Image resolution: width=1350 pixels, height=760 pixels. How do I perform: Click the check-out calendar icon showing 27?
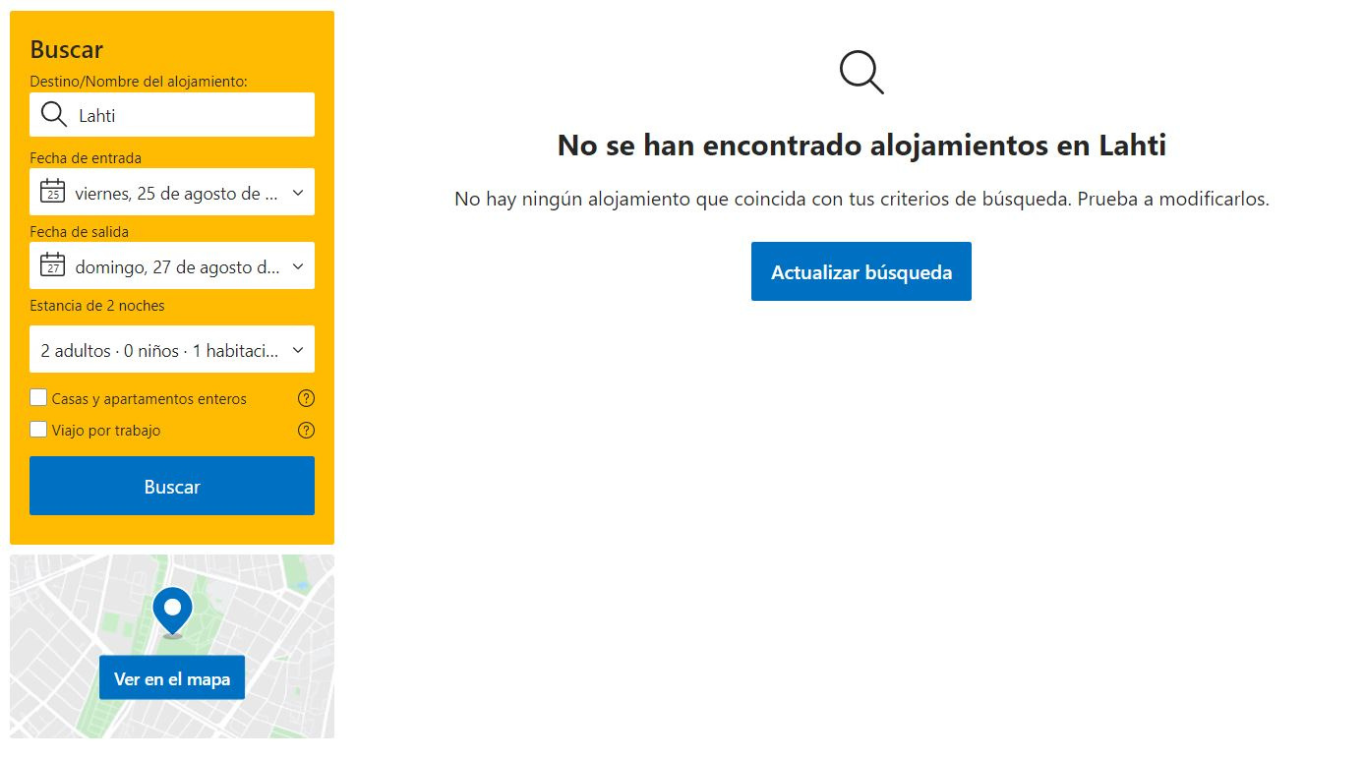(x=52, y=266)
